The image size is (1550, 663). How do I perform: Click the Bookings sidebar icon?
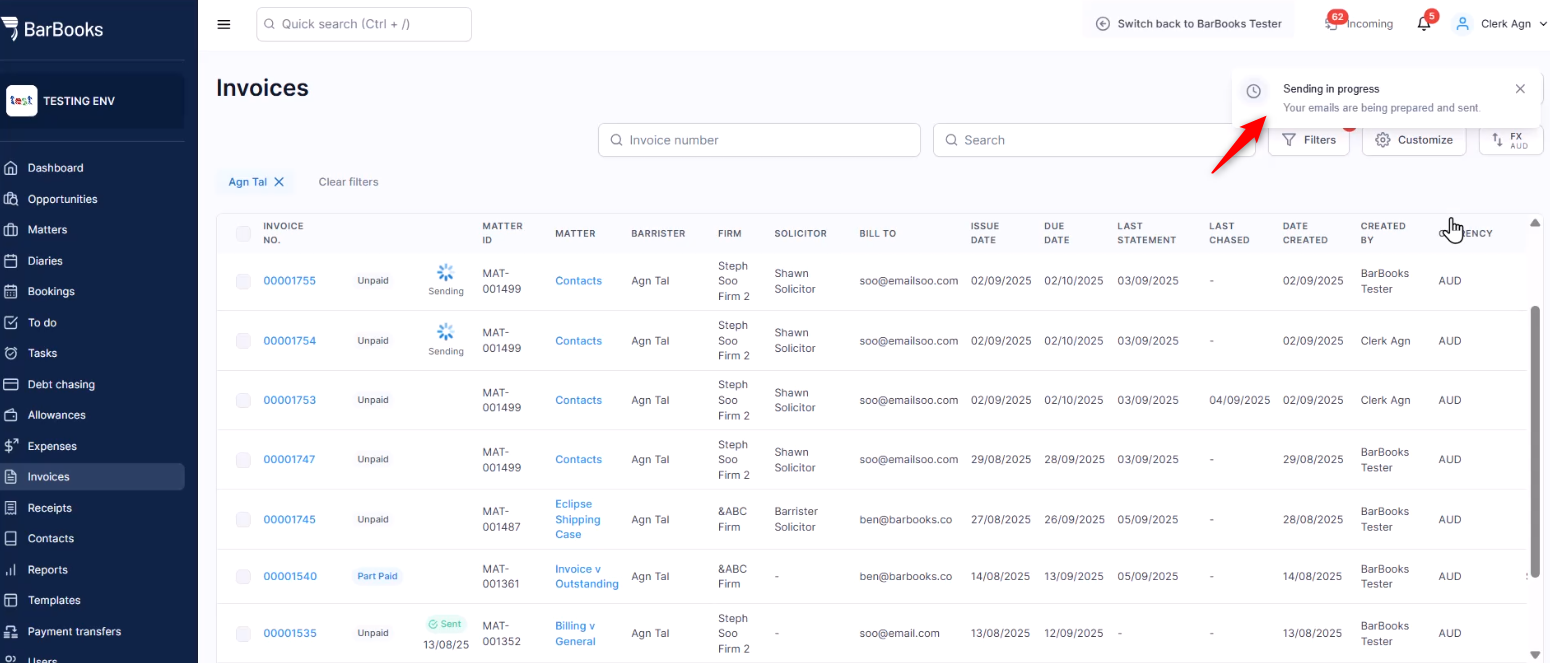(11, 292)
